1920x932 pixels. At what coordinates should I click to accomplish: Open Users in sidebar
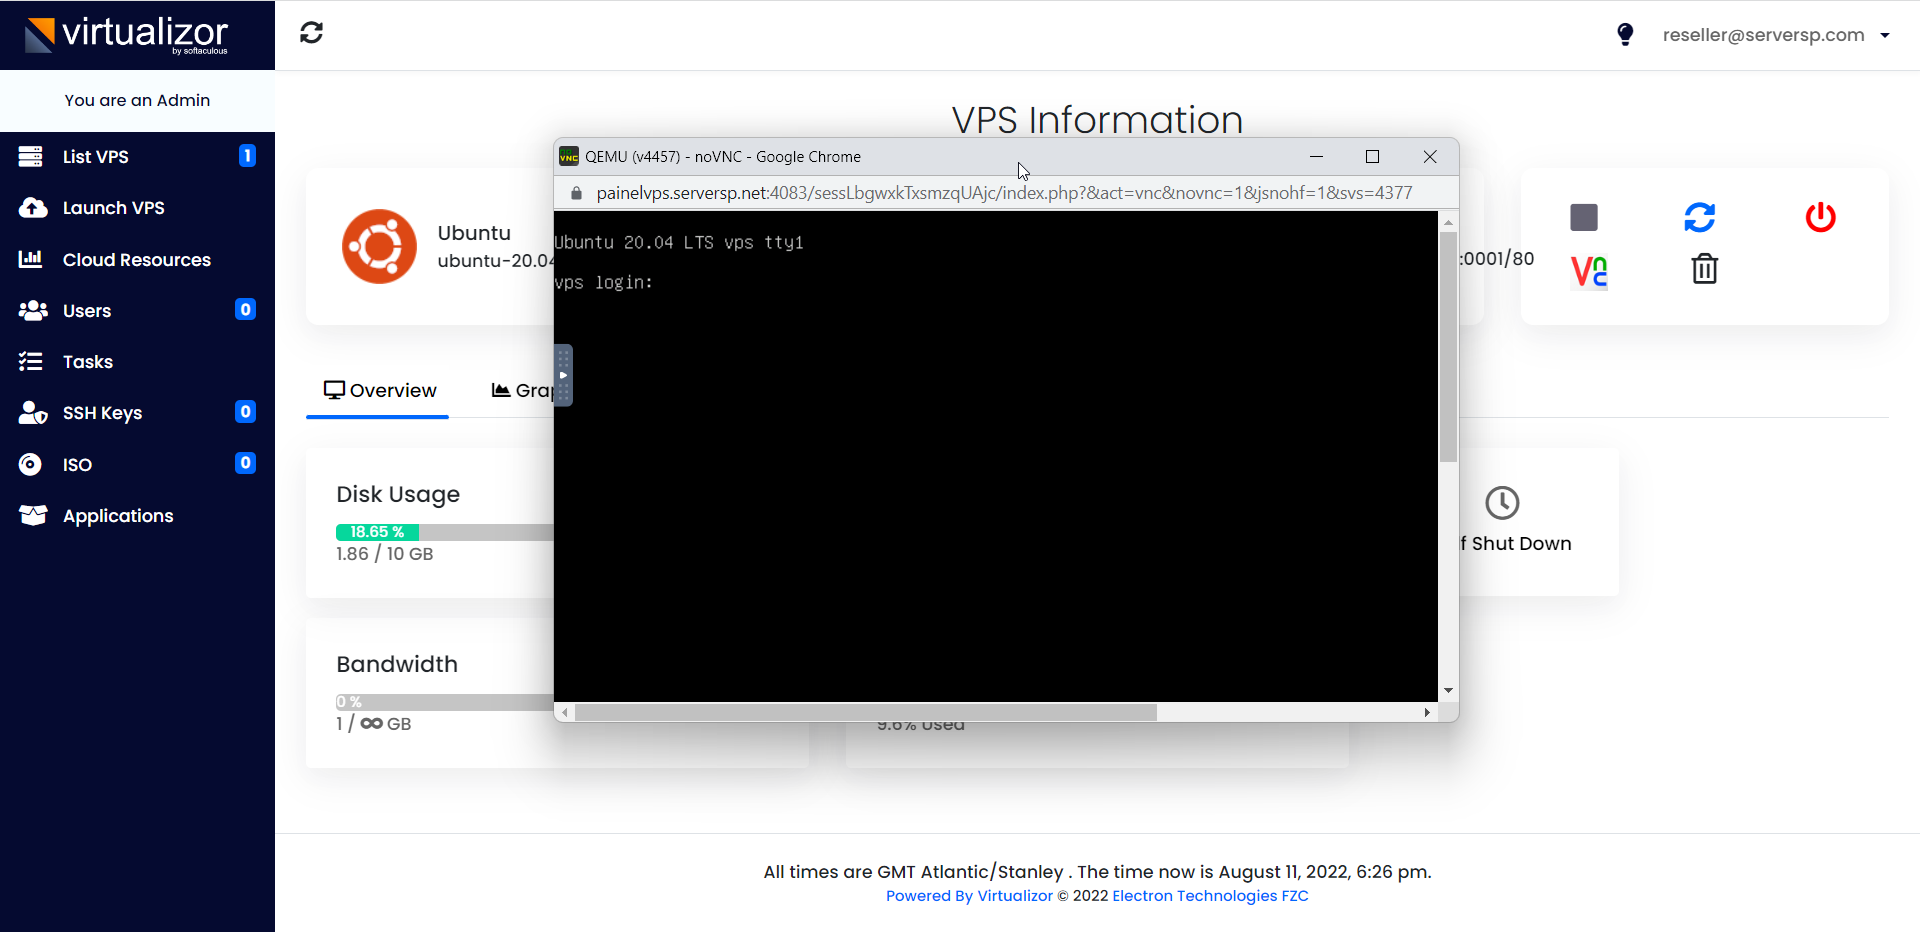(x=137, y=311)
